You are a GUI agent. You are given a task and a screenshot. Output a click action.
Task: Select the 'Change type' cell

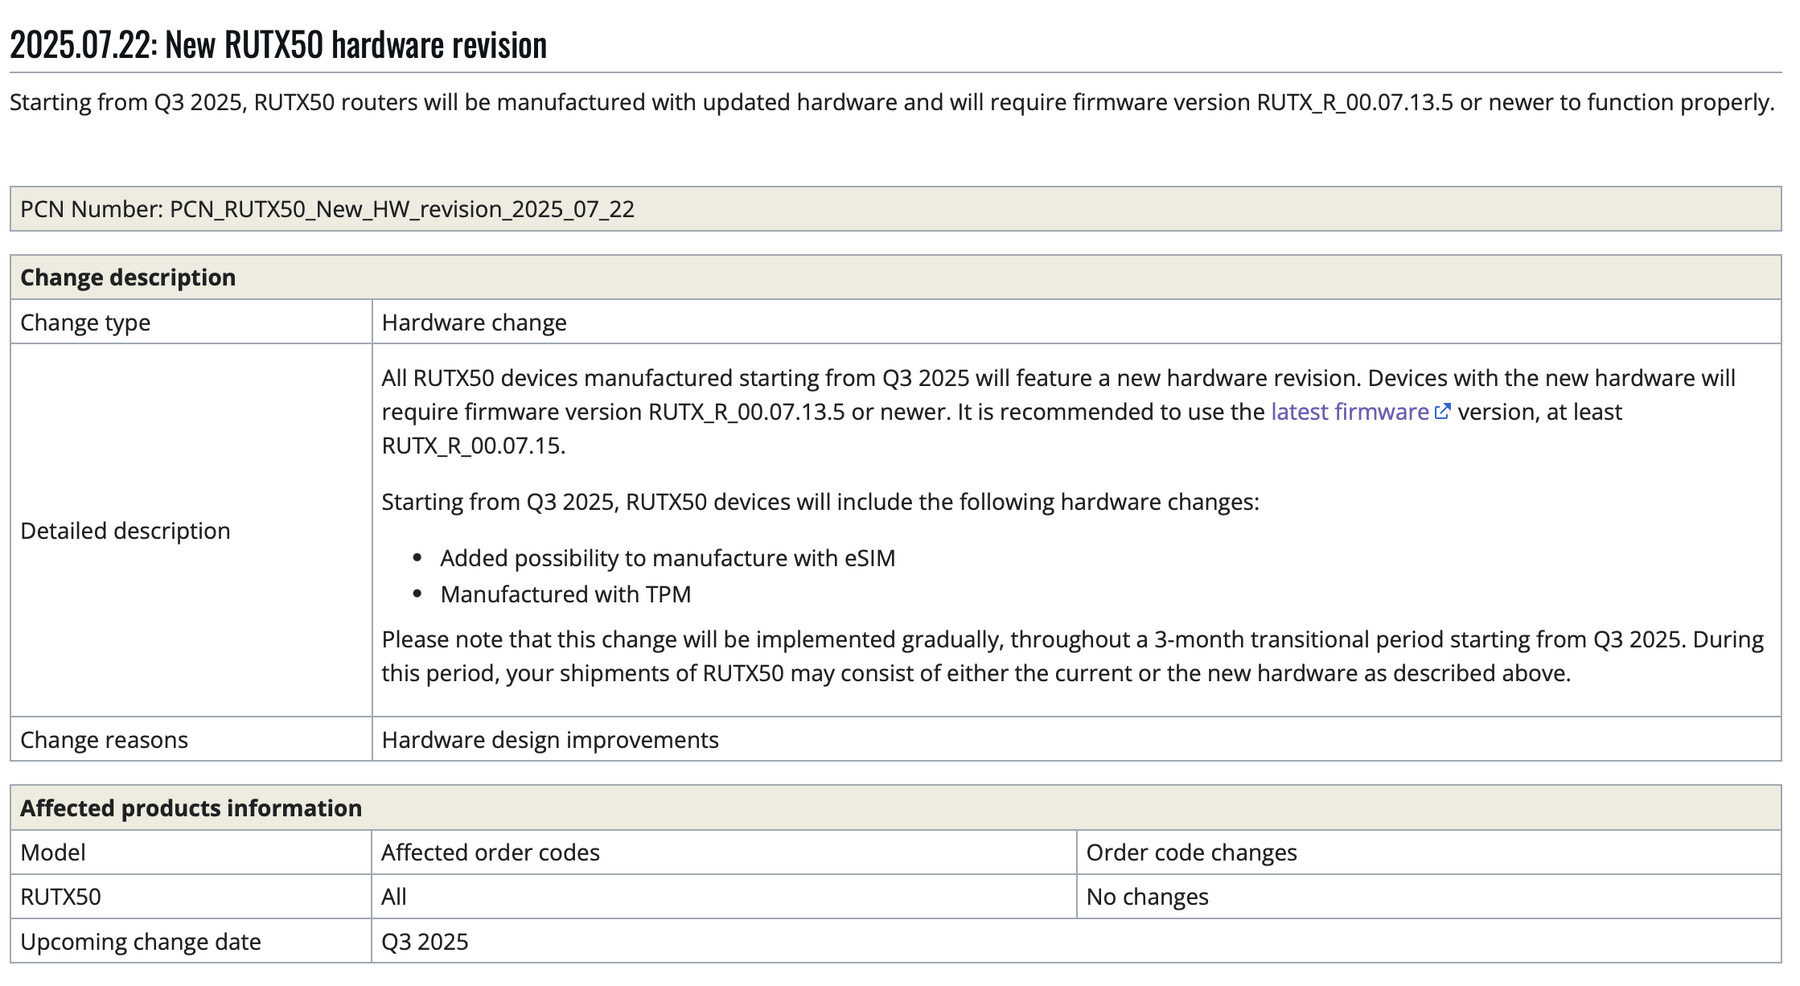tap(191, 322)
